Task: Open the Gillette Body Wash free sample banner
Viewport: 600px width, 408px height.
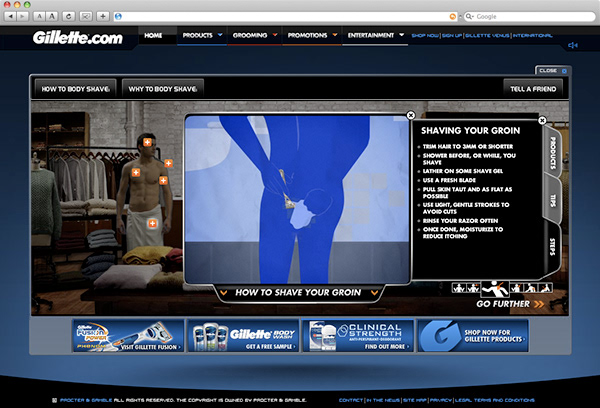Action: click(243, 336)
